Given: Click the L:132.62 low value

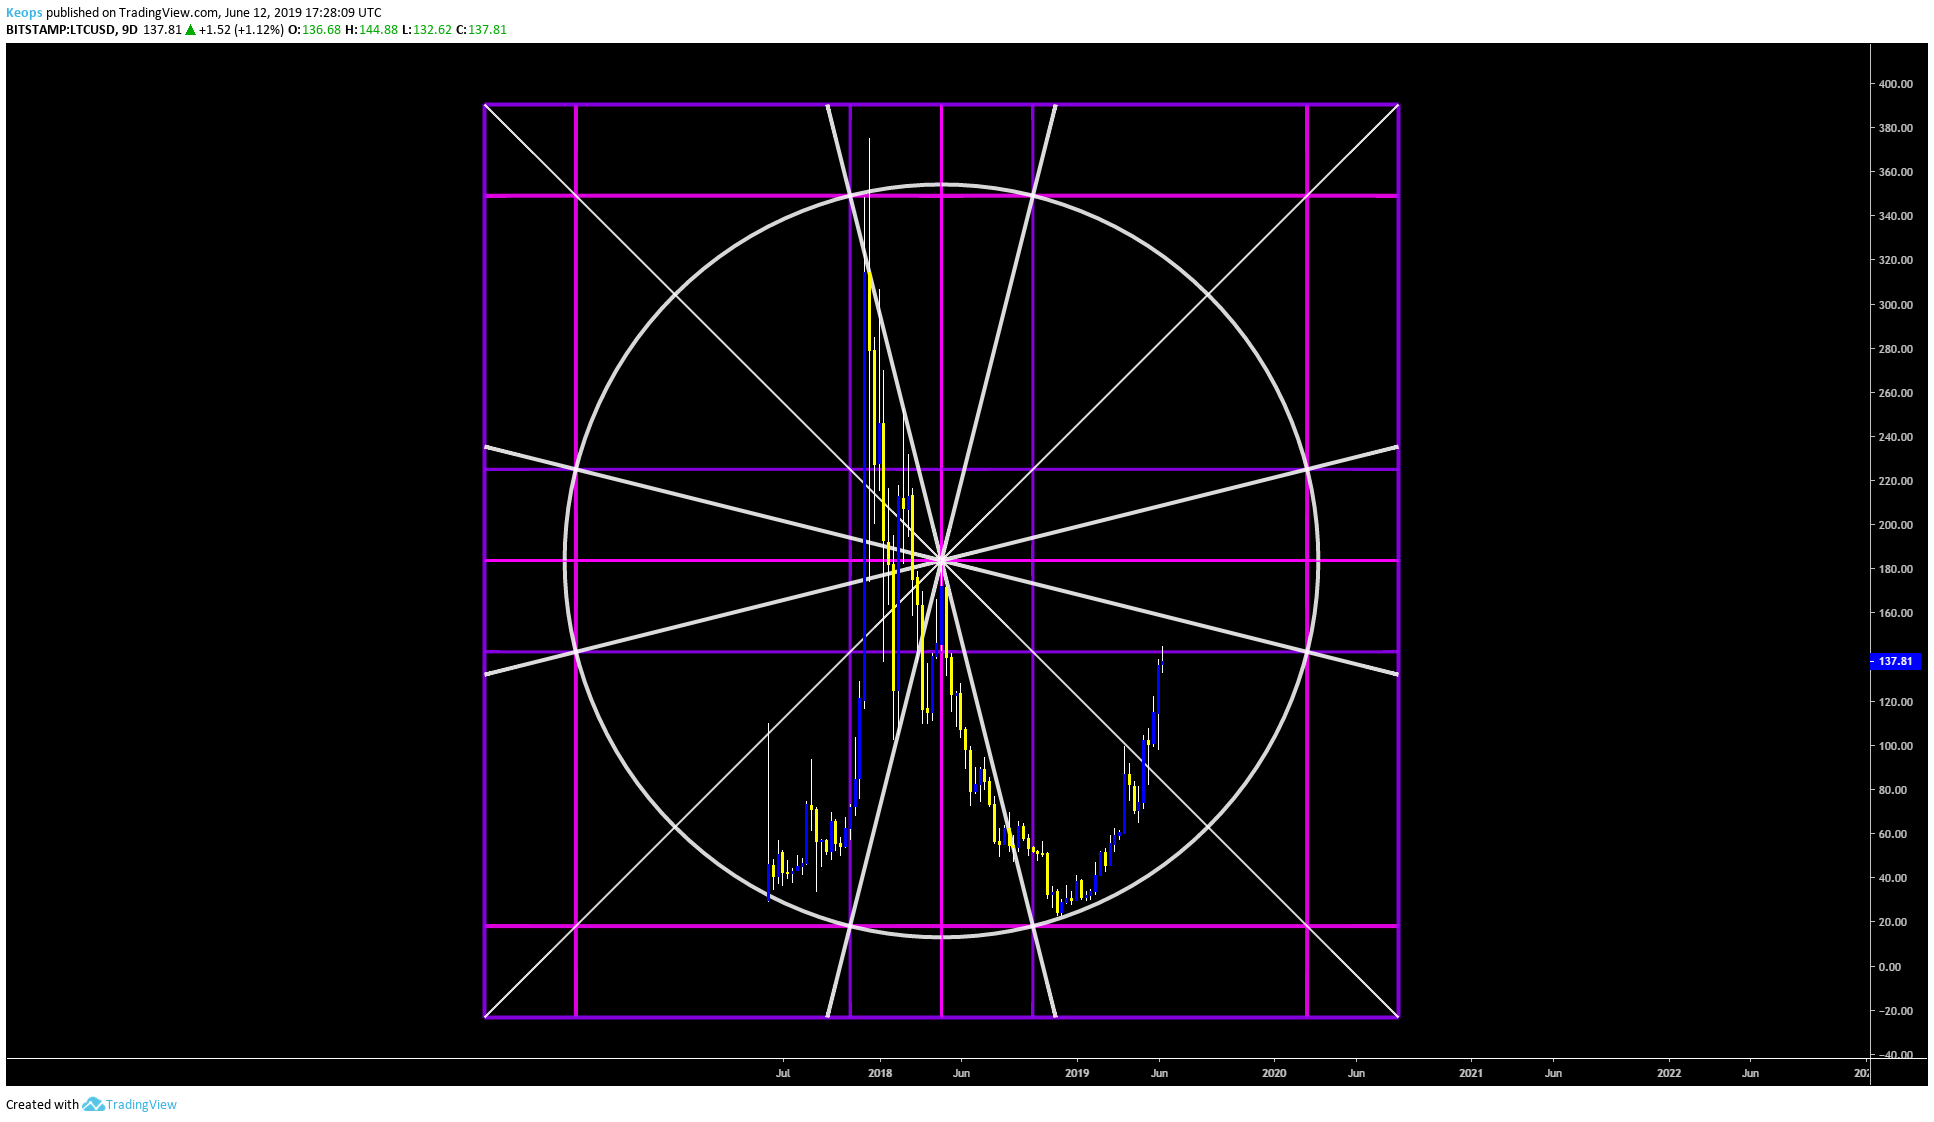Looking at the screenshot, I should (x=426, y=30).
